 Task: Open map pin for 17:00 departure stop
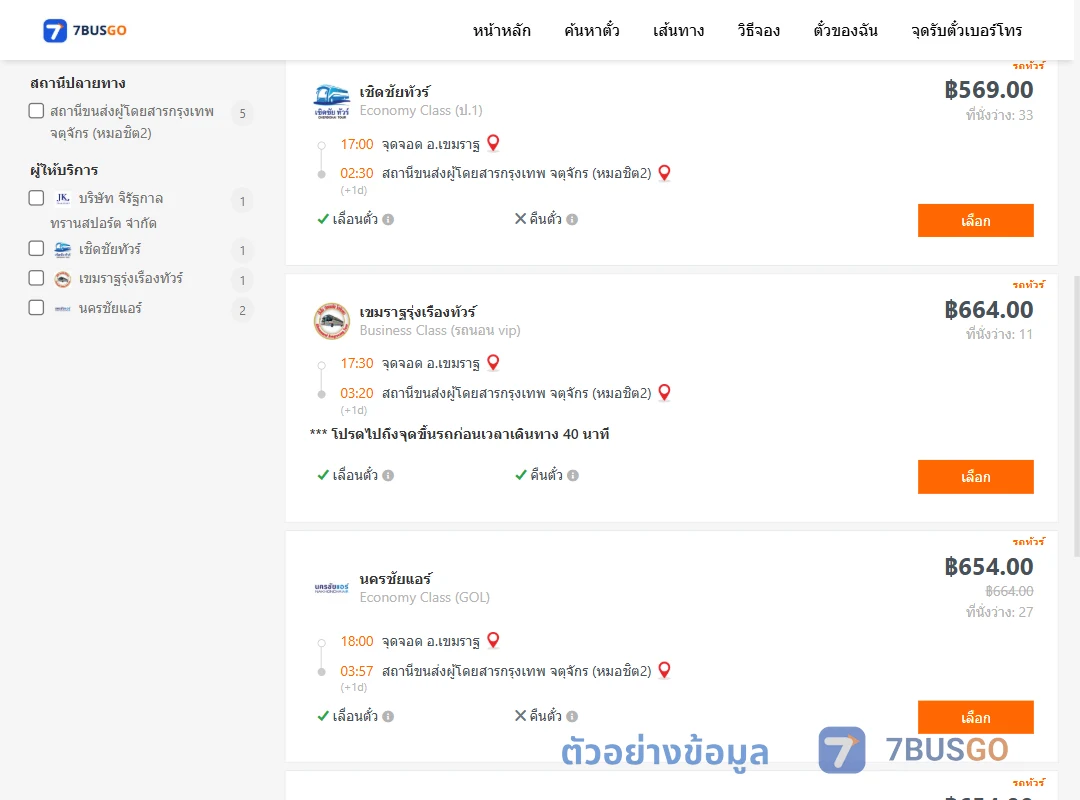click(493, 143)
